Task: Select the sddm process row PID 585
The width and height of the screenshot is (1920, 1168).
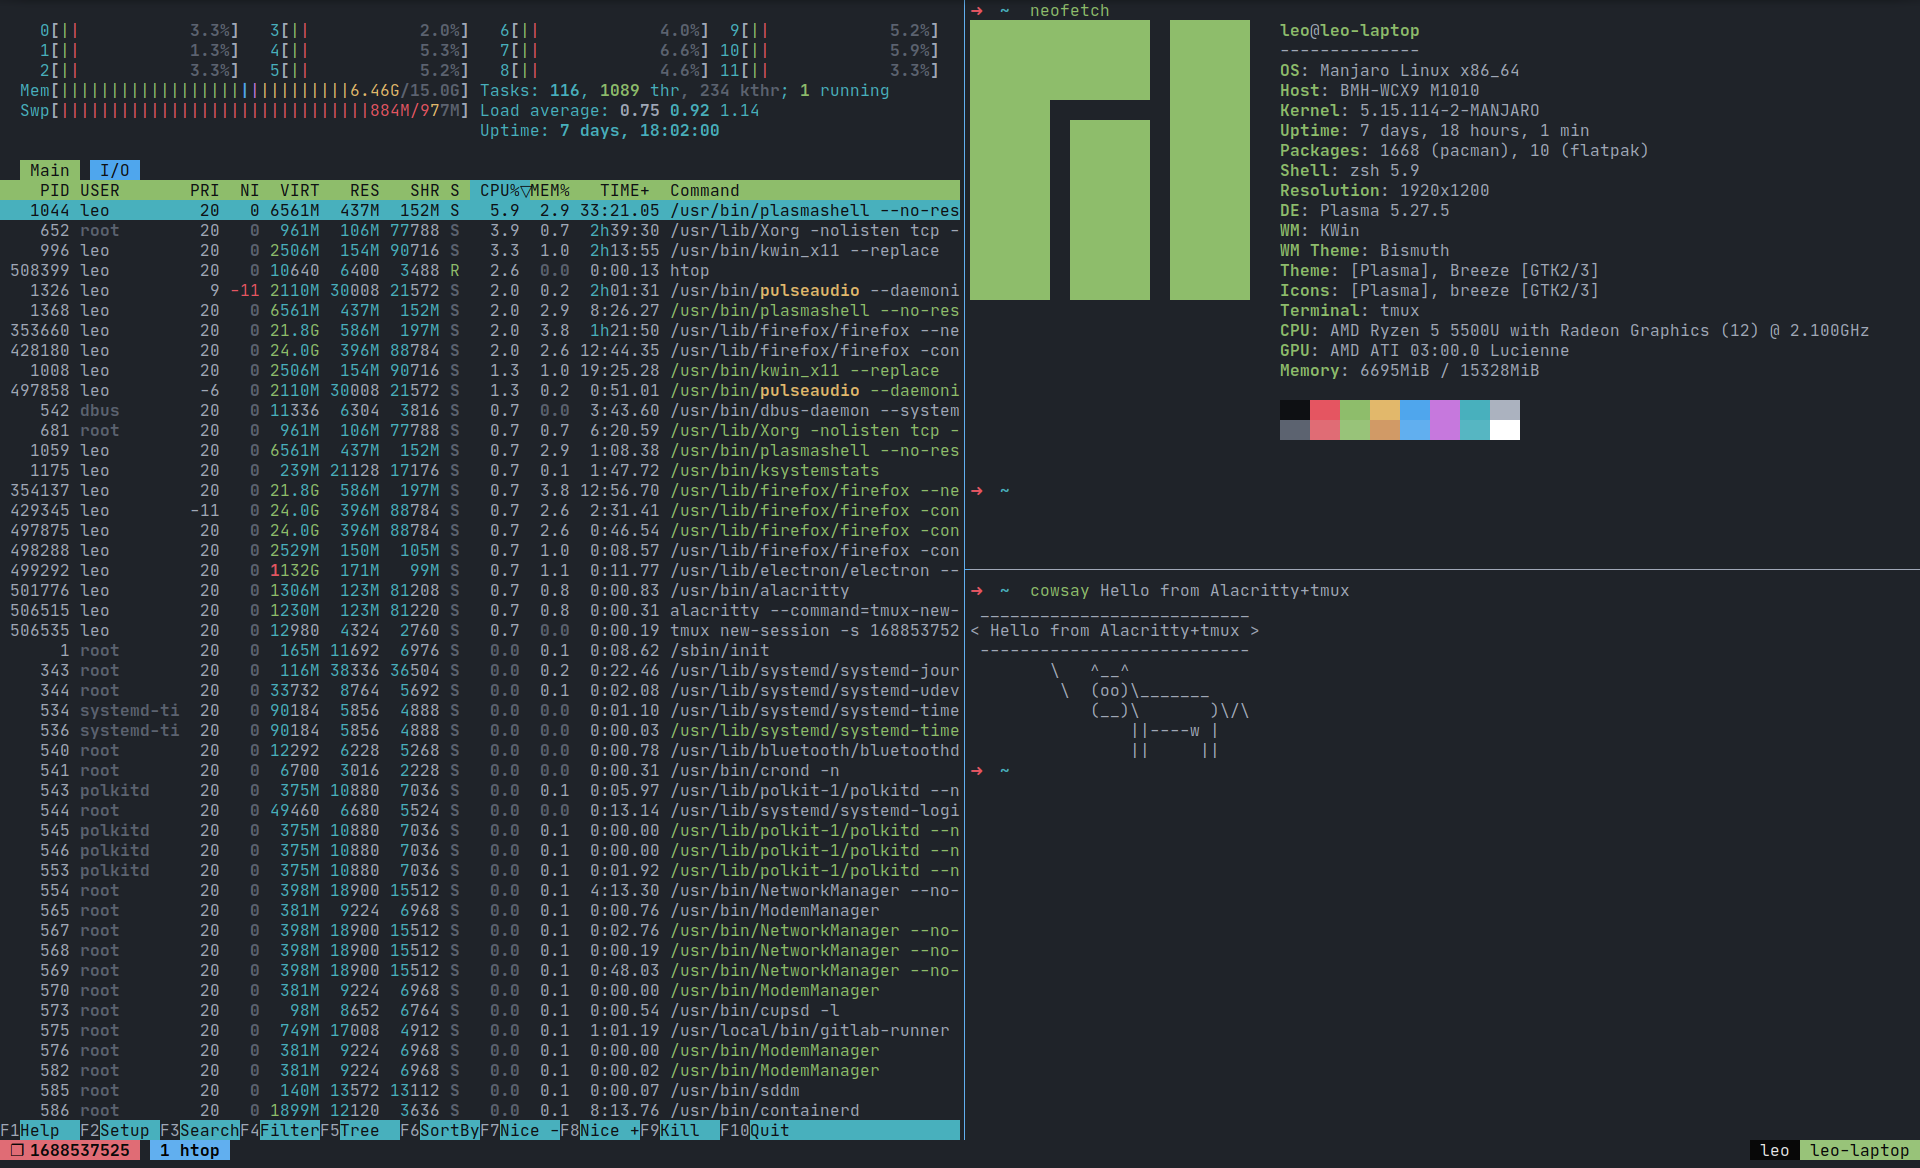Action: [x=480, y=1090]
